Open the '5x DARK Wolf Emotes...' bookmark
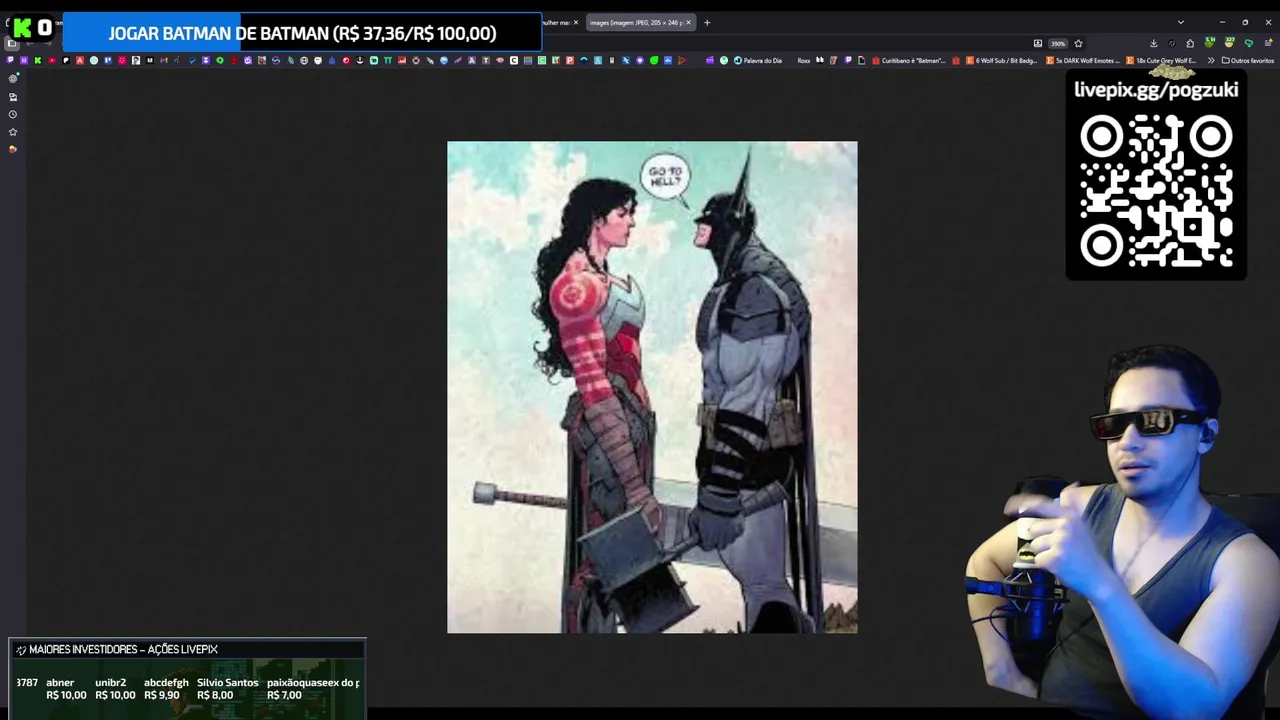The image size is (1280, 720). click(1083, 60)
